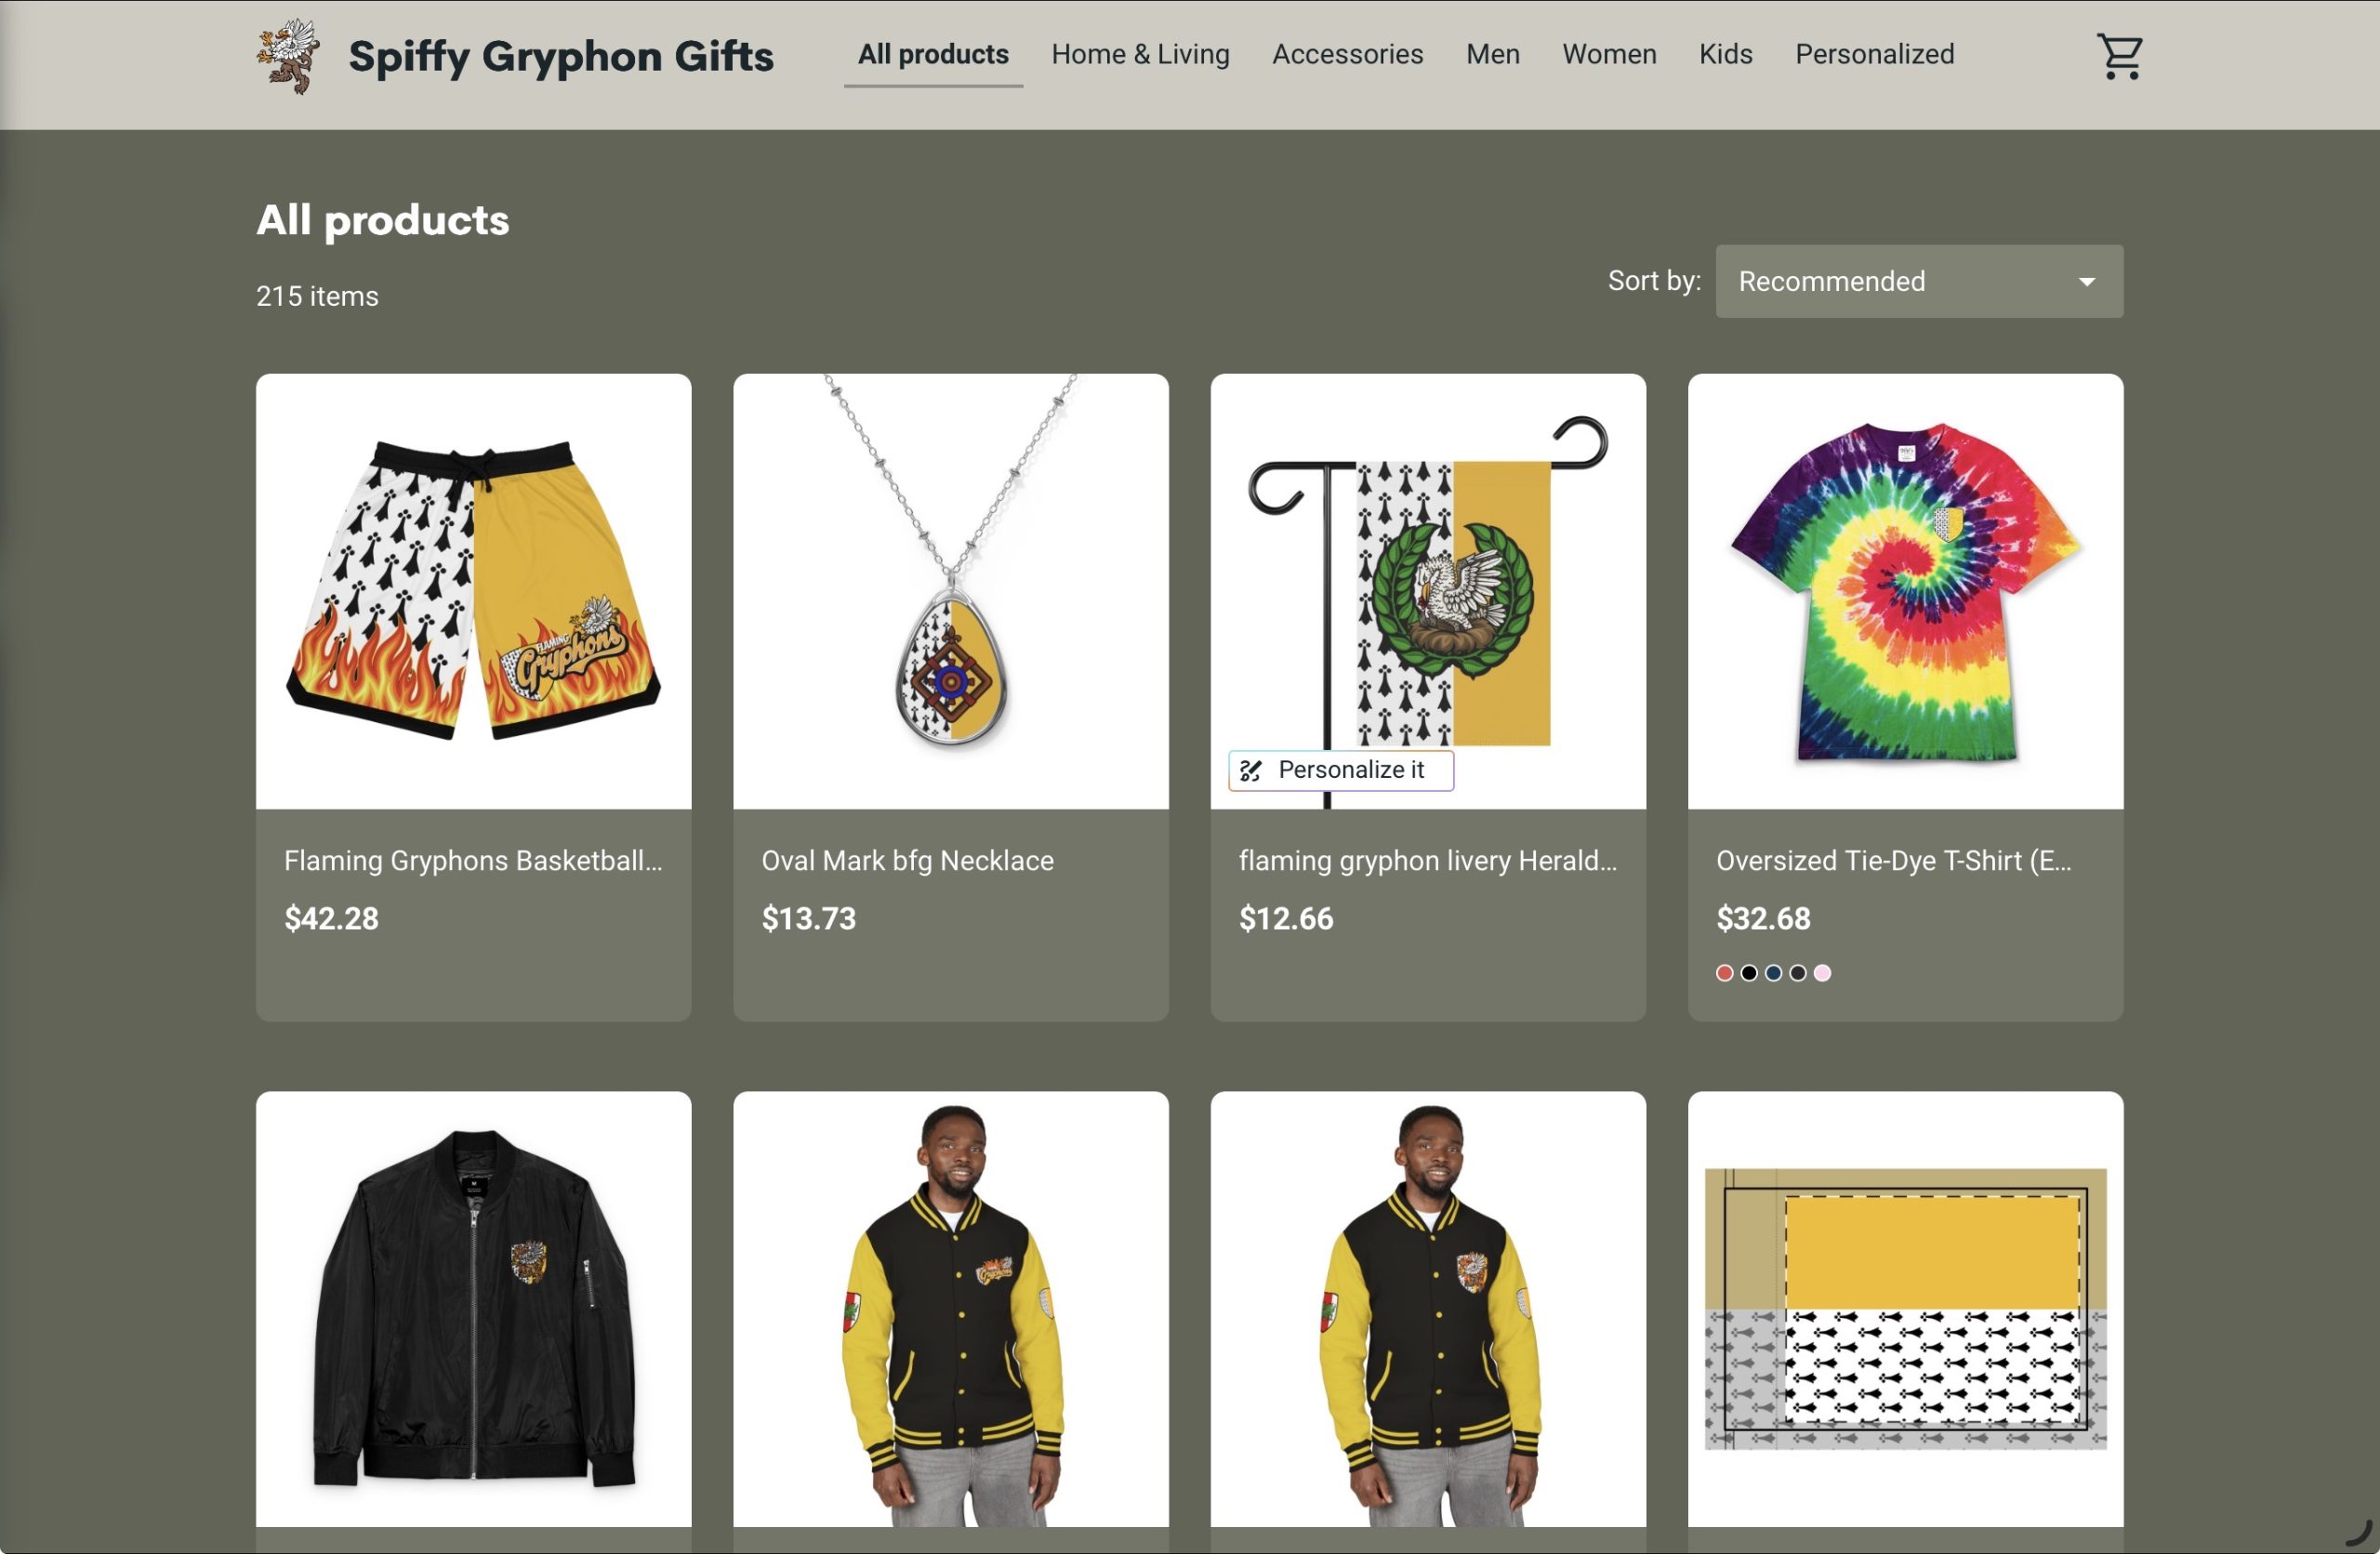Select the garden flag product image
This screenshot has height=1554, width=2380.
1428,591
